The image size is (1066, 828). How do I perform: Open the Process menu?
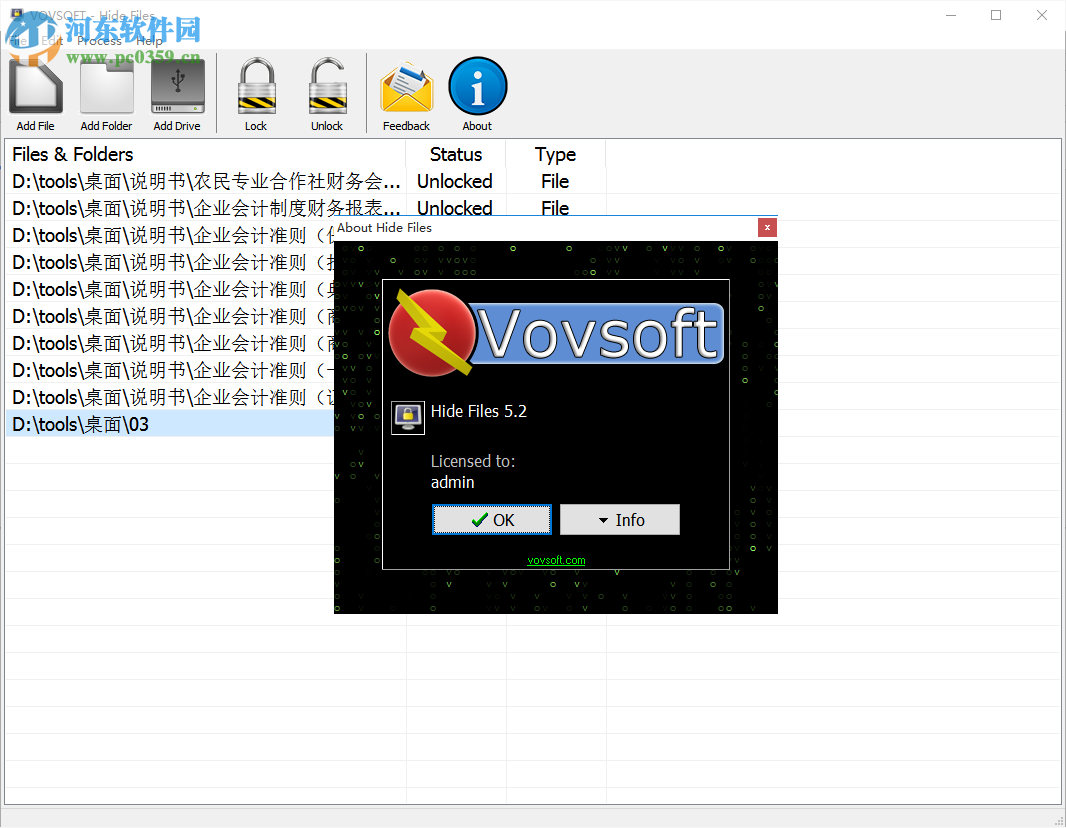[x=100, y=41]
